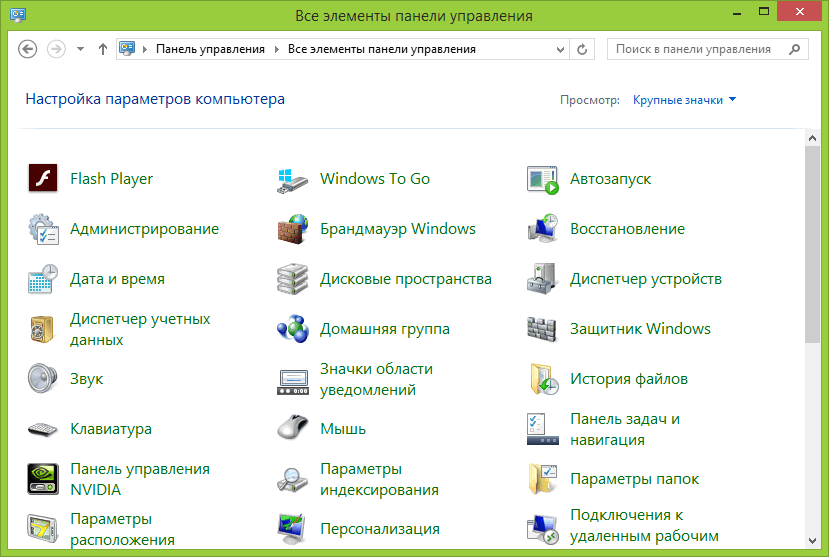Expand the Крупные значки view dropdown
Image resolution: width=829 pixels, height=557 pixels.
[684, 100]
